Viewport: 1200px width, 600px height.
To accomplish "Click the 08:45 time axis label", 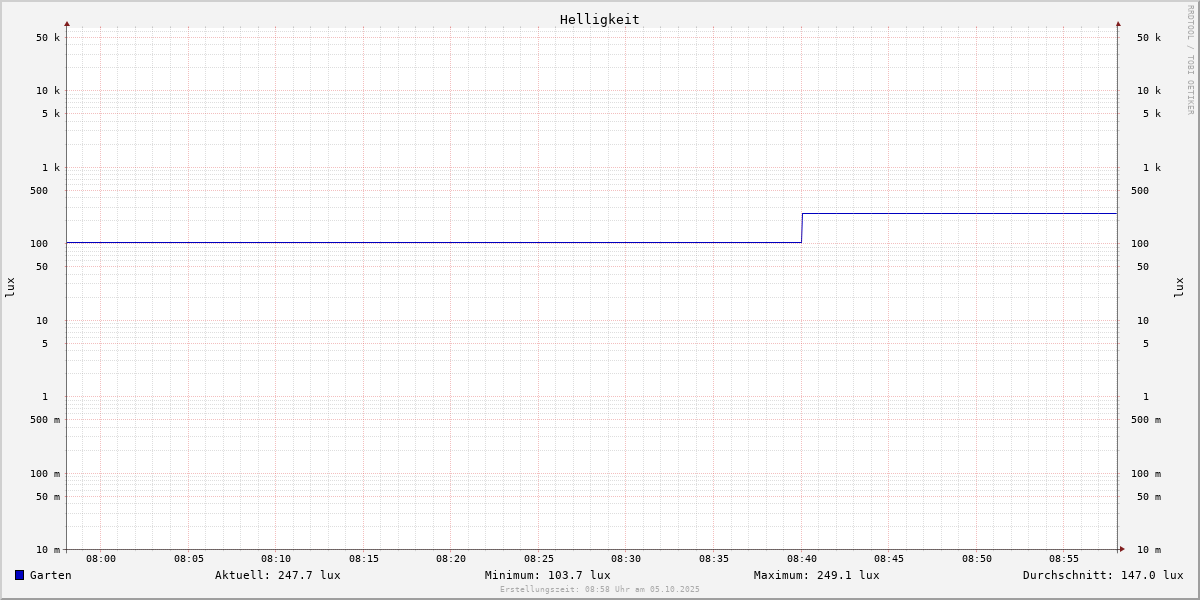I will click(889, 559).
